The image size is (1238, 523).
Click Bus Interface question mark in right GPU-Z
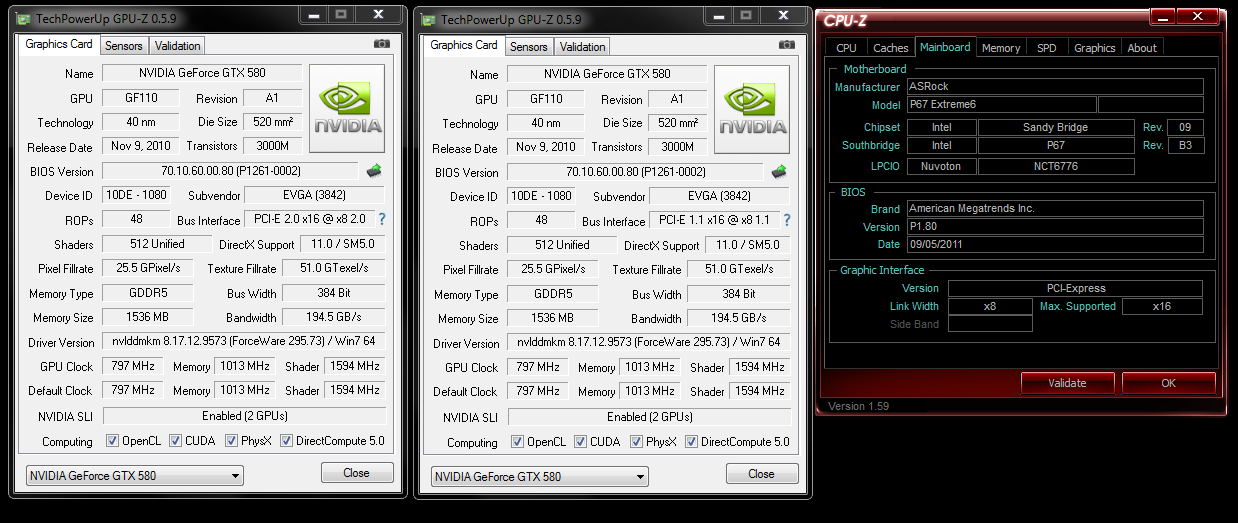[787, 220]
